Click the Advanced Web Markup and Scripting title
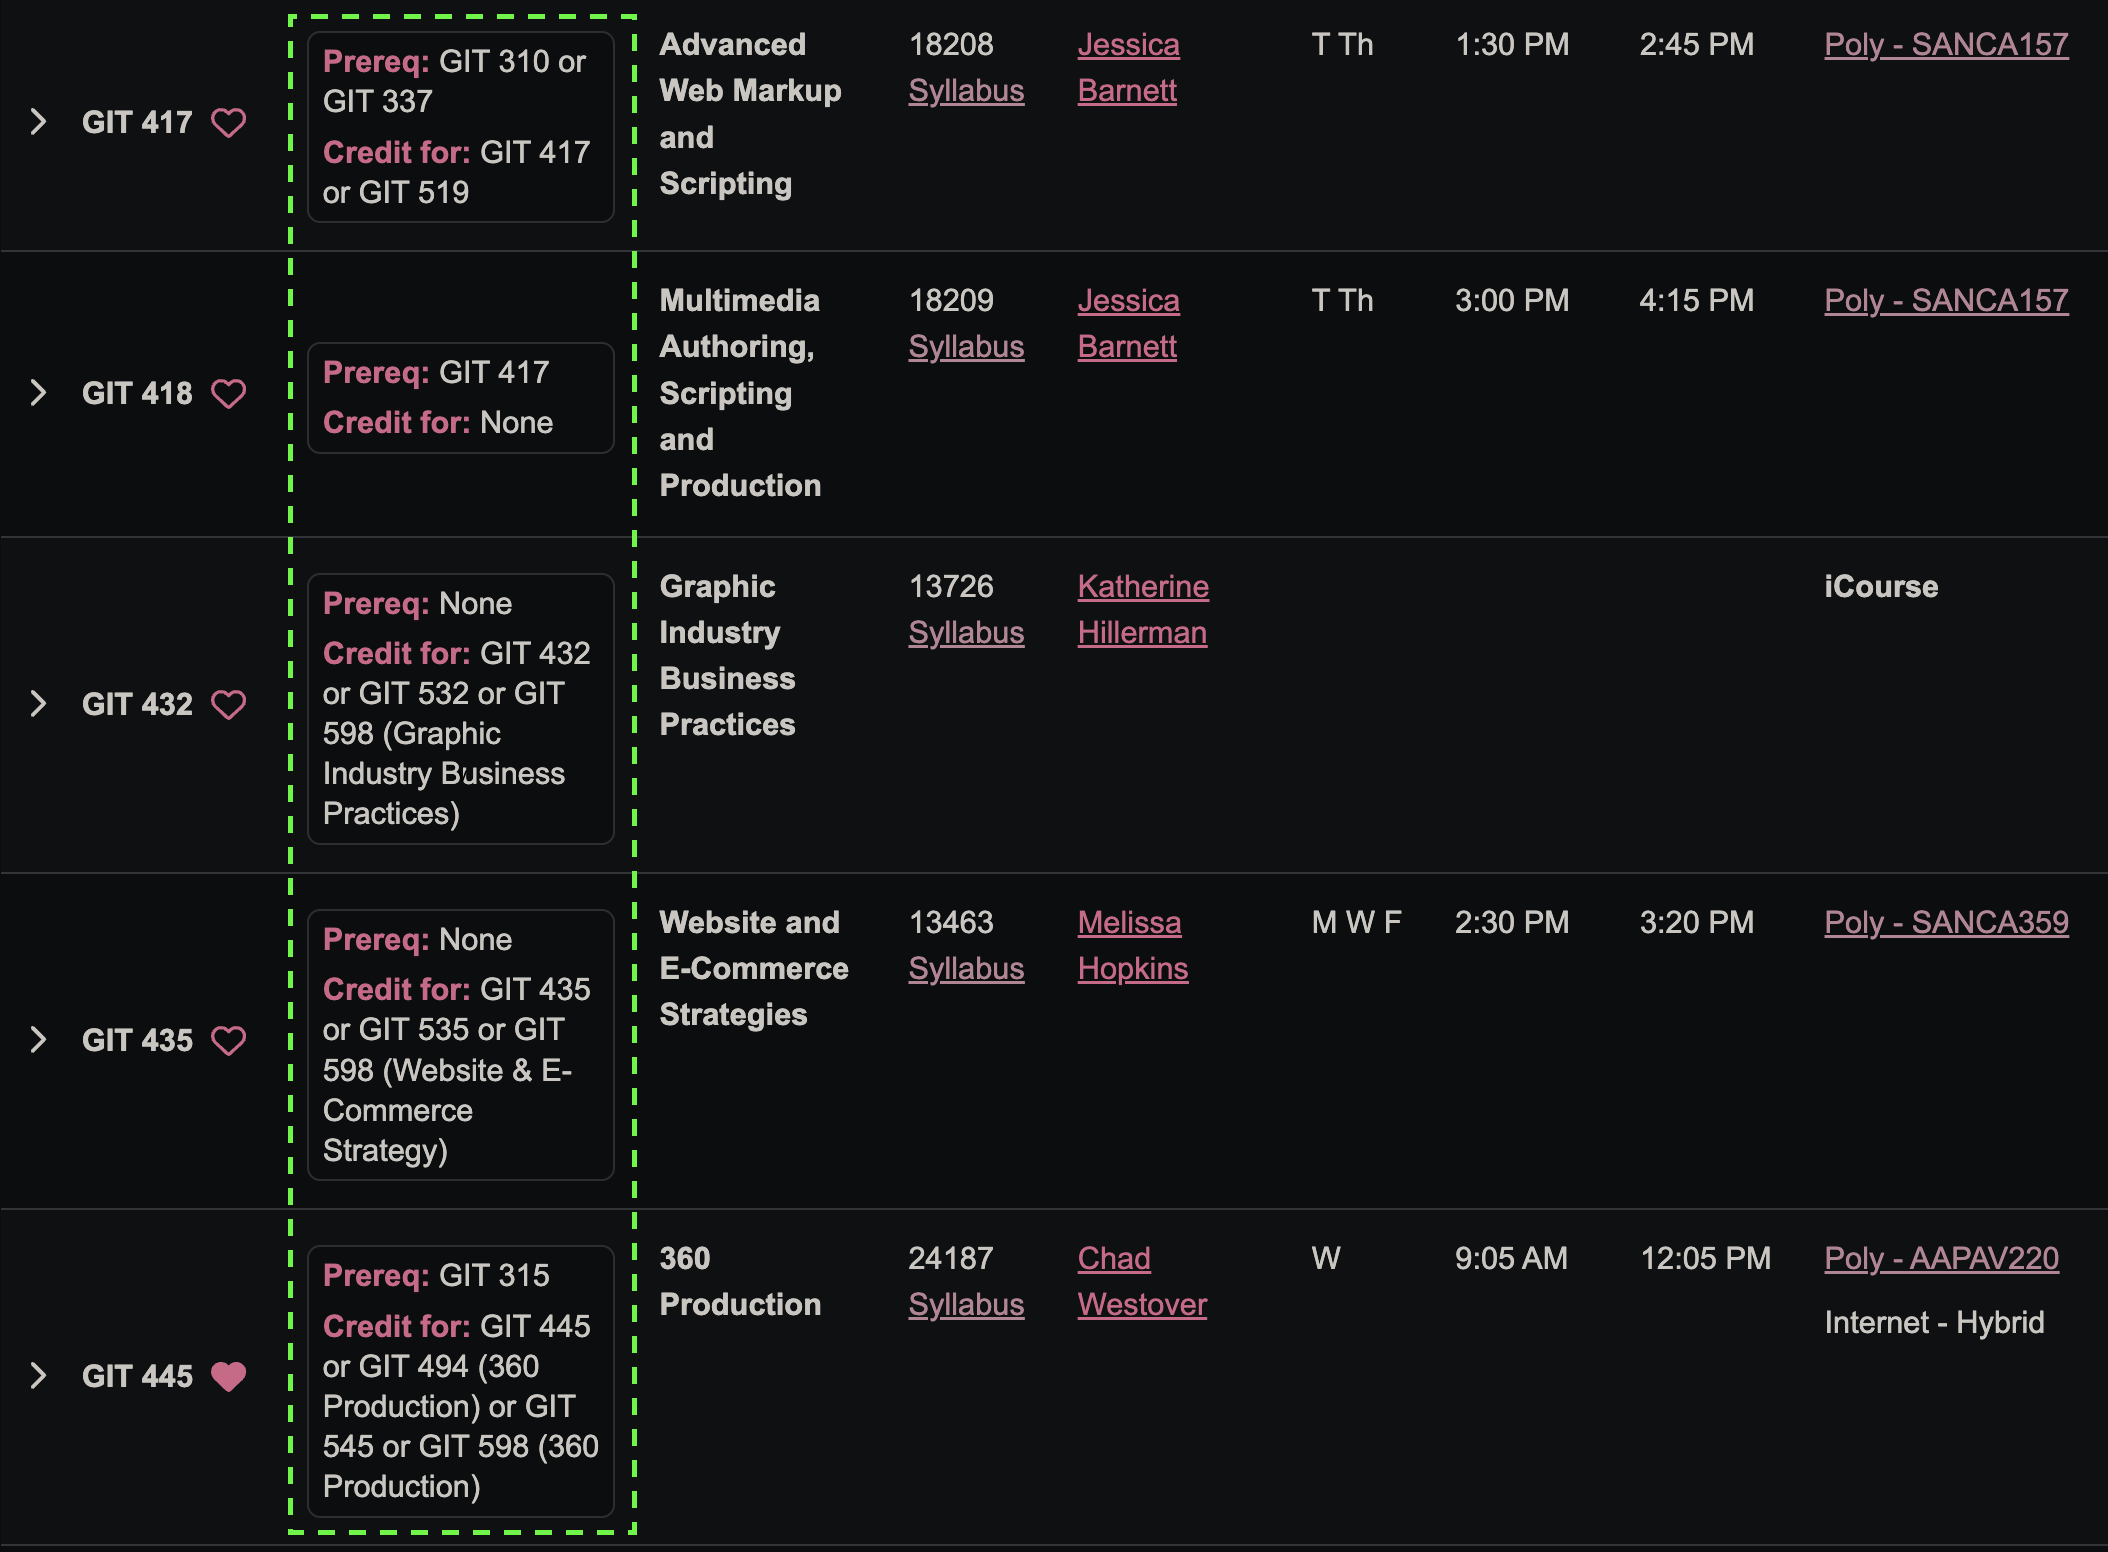Viewport: 2108px width, 1552px height. (x=750, y=115)
